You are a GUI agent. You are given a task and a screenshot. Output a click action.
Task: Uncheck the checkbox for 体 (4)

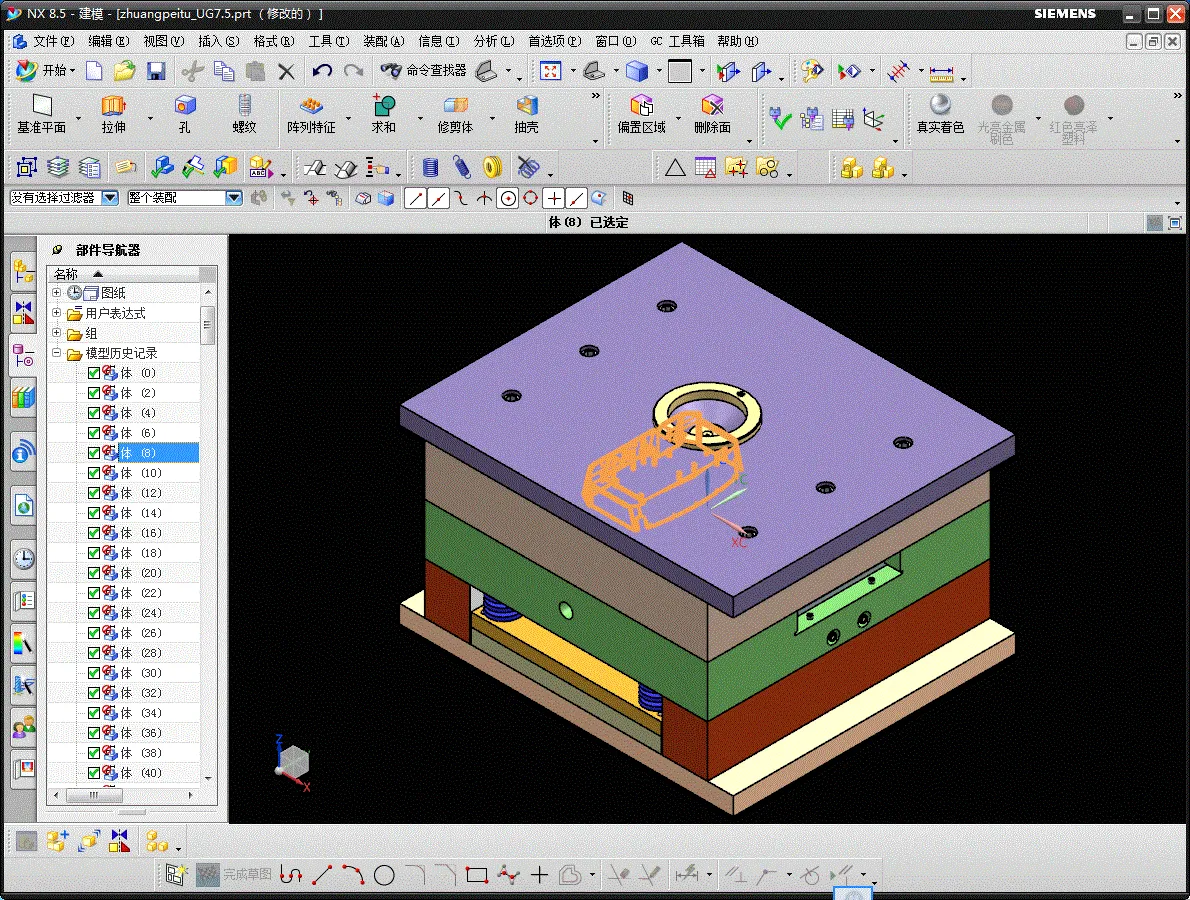94,413
